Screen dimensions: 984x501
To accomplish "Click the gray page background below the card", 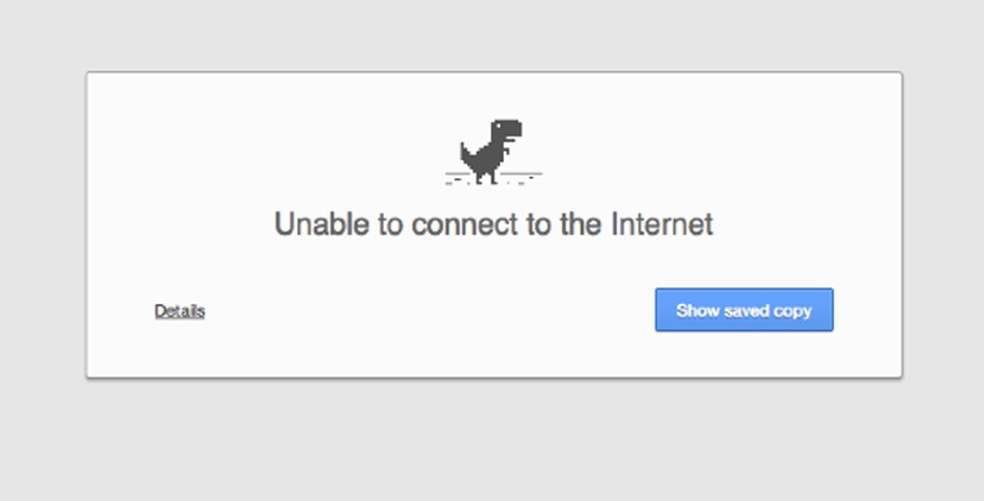I will [x=492, y=439].
